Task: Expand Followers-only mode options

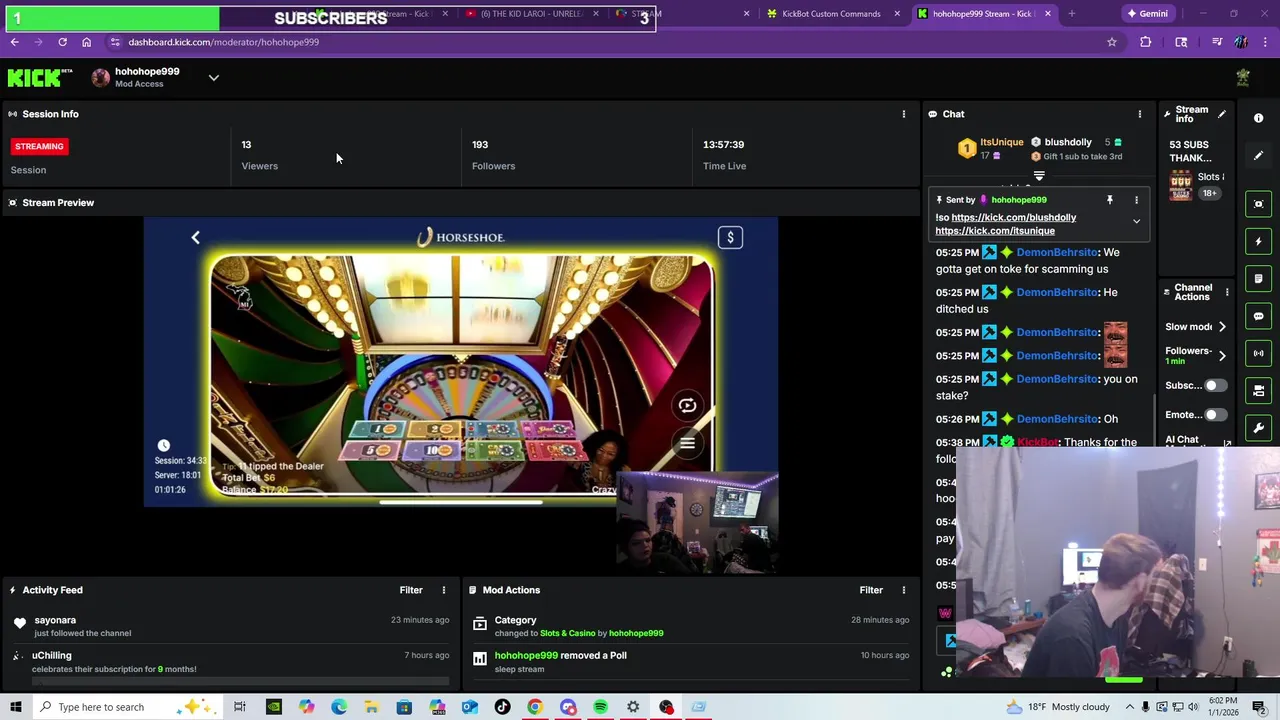Action: pyautogui.click(x=1222, y=355)
